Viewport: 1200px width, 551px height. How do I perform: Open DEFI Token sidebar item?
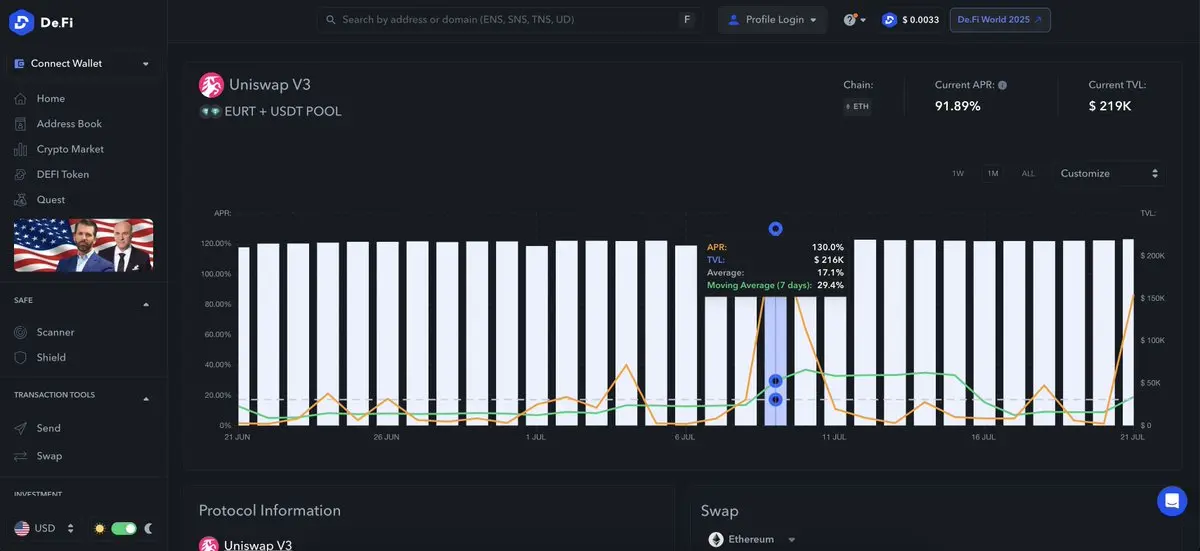63,174
